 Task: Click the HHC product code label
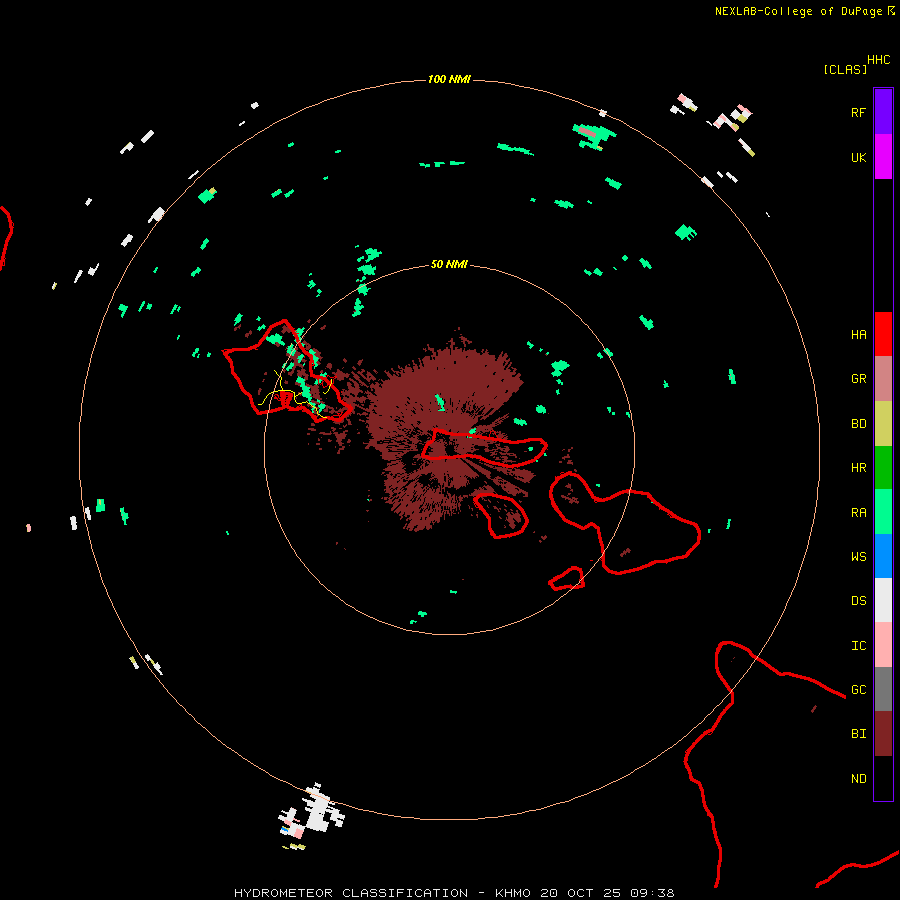pos(878,60)
